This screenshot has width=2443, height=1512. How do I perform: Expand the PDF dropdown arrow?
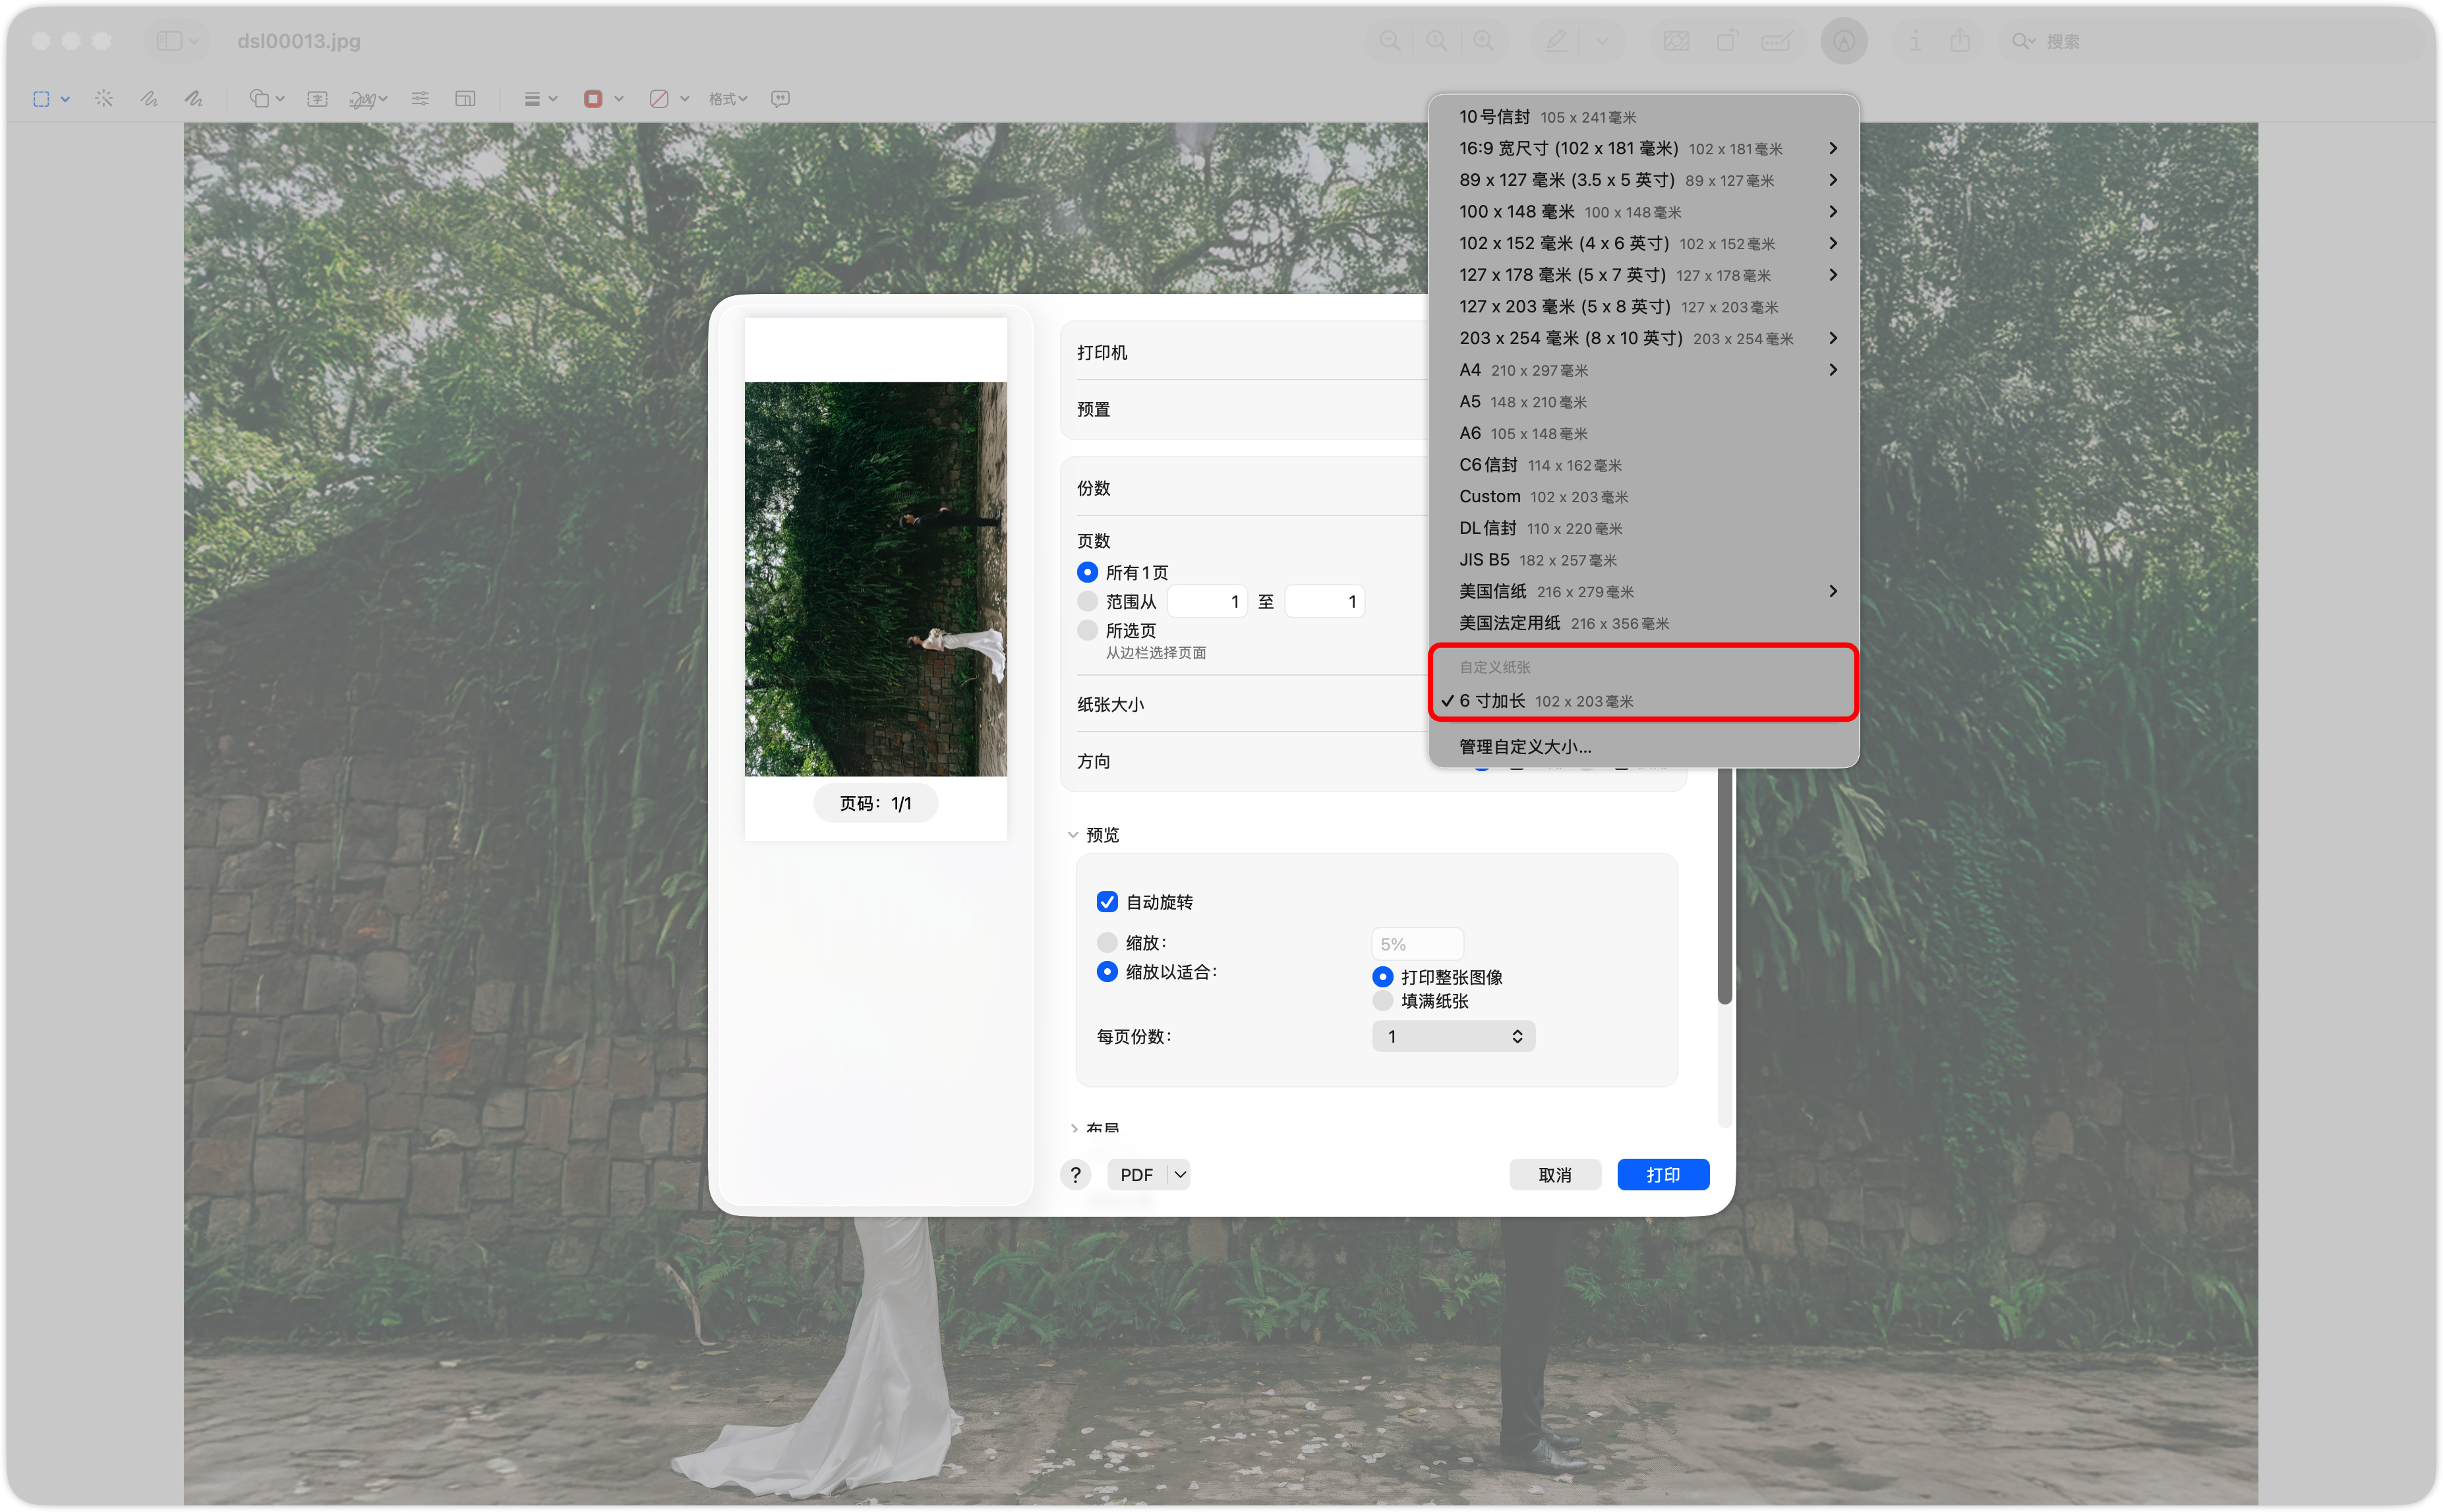click(1180, 1174)
